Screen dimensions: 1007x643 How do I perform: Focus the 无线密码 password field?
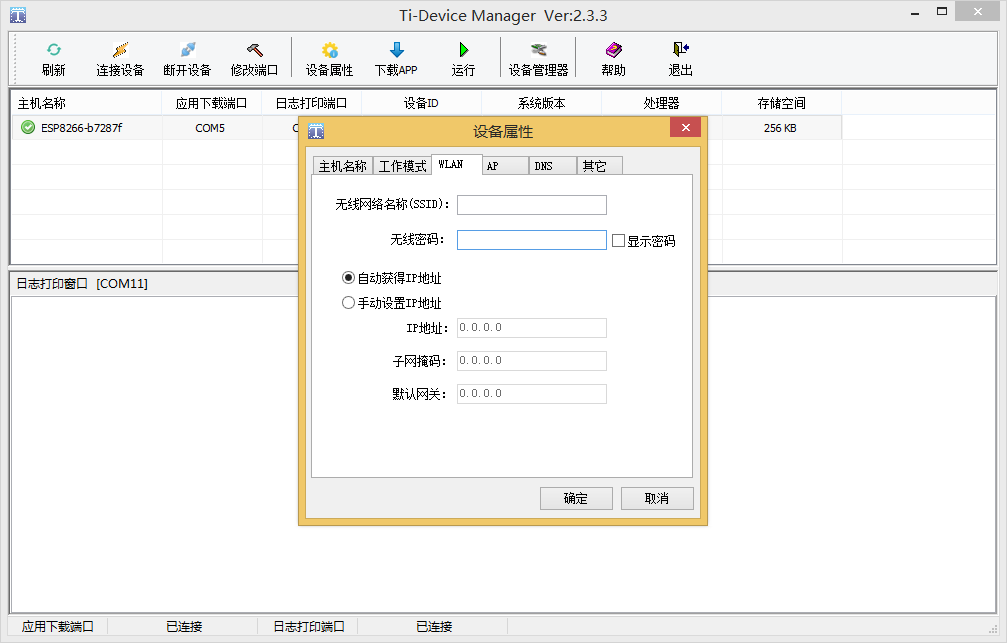[x=532, y=240]
